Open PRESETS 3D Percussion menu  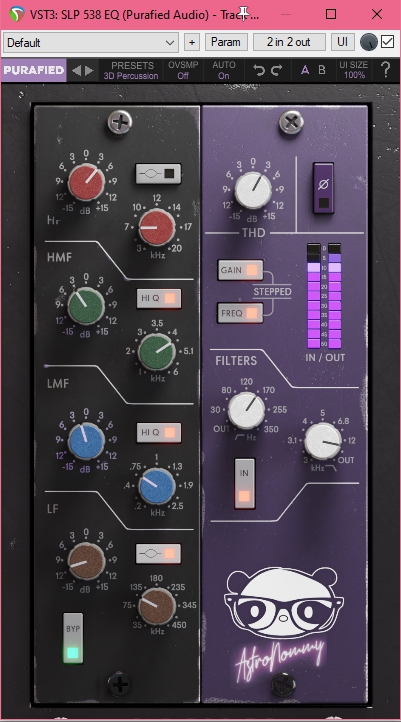point(131,70)
